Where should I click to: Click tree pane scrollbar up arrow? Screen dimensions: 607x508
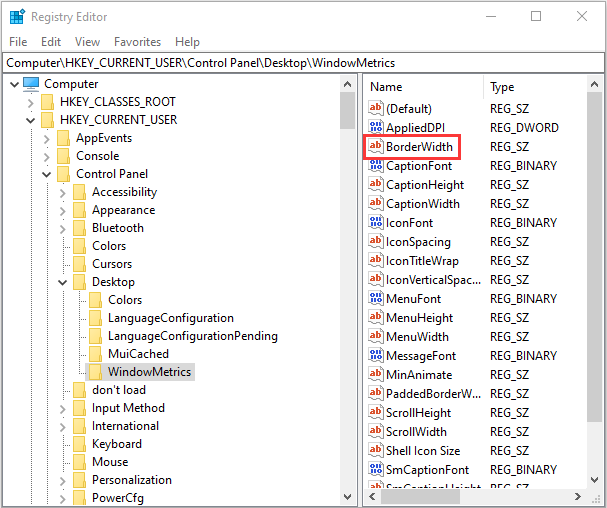coord(348,84)
